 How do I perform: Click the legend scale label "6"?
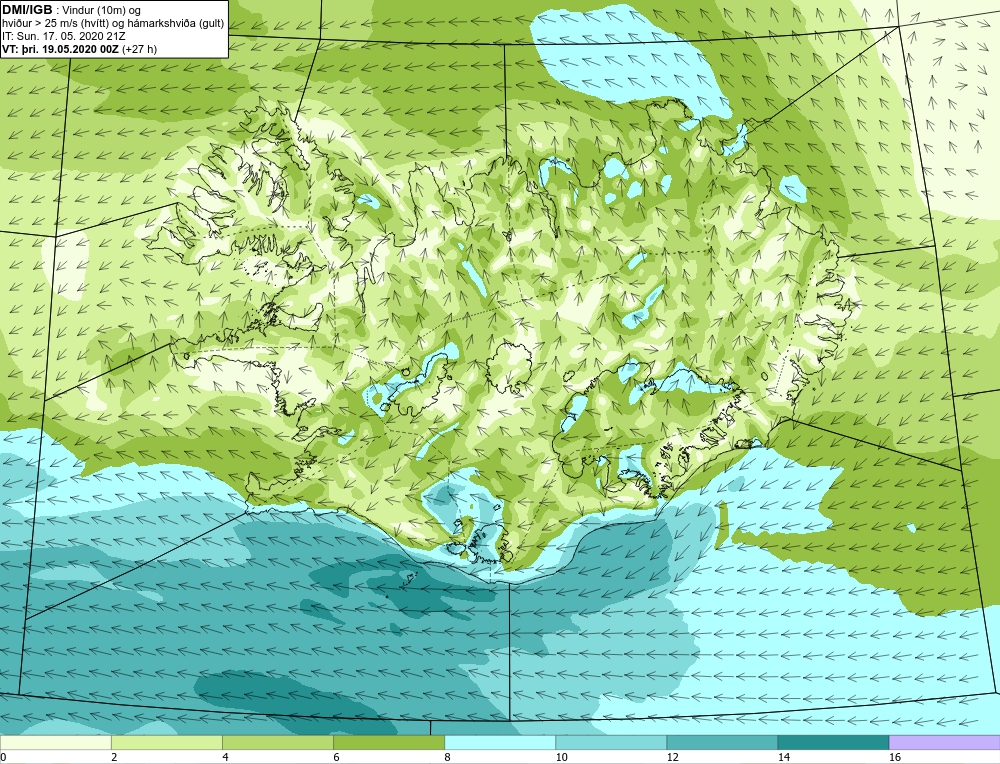click(336, 757)
